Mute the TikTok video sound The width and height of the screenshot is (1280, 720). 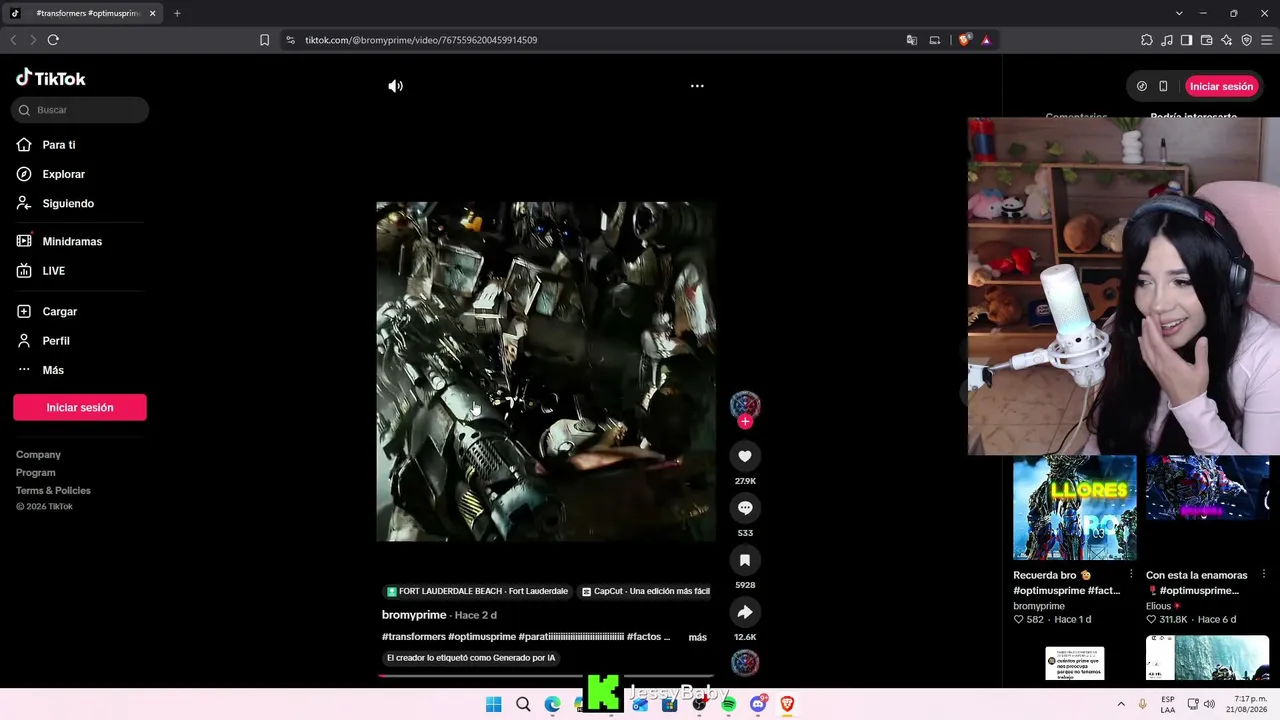click(x=395, y=86)
